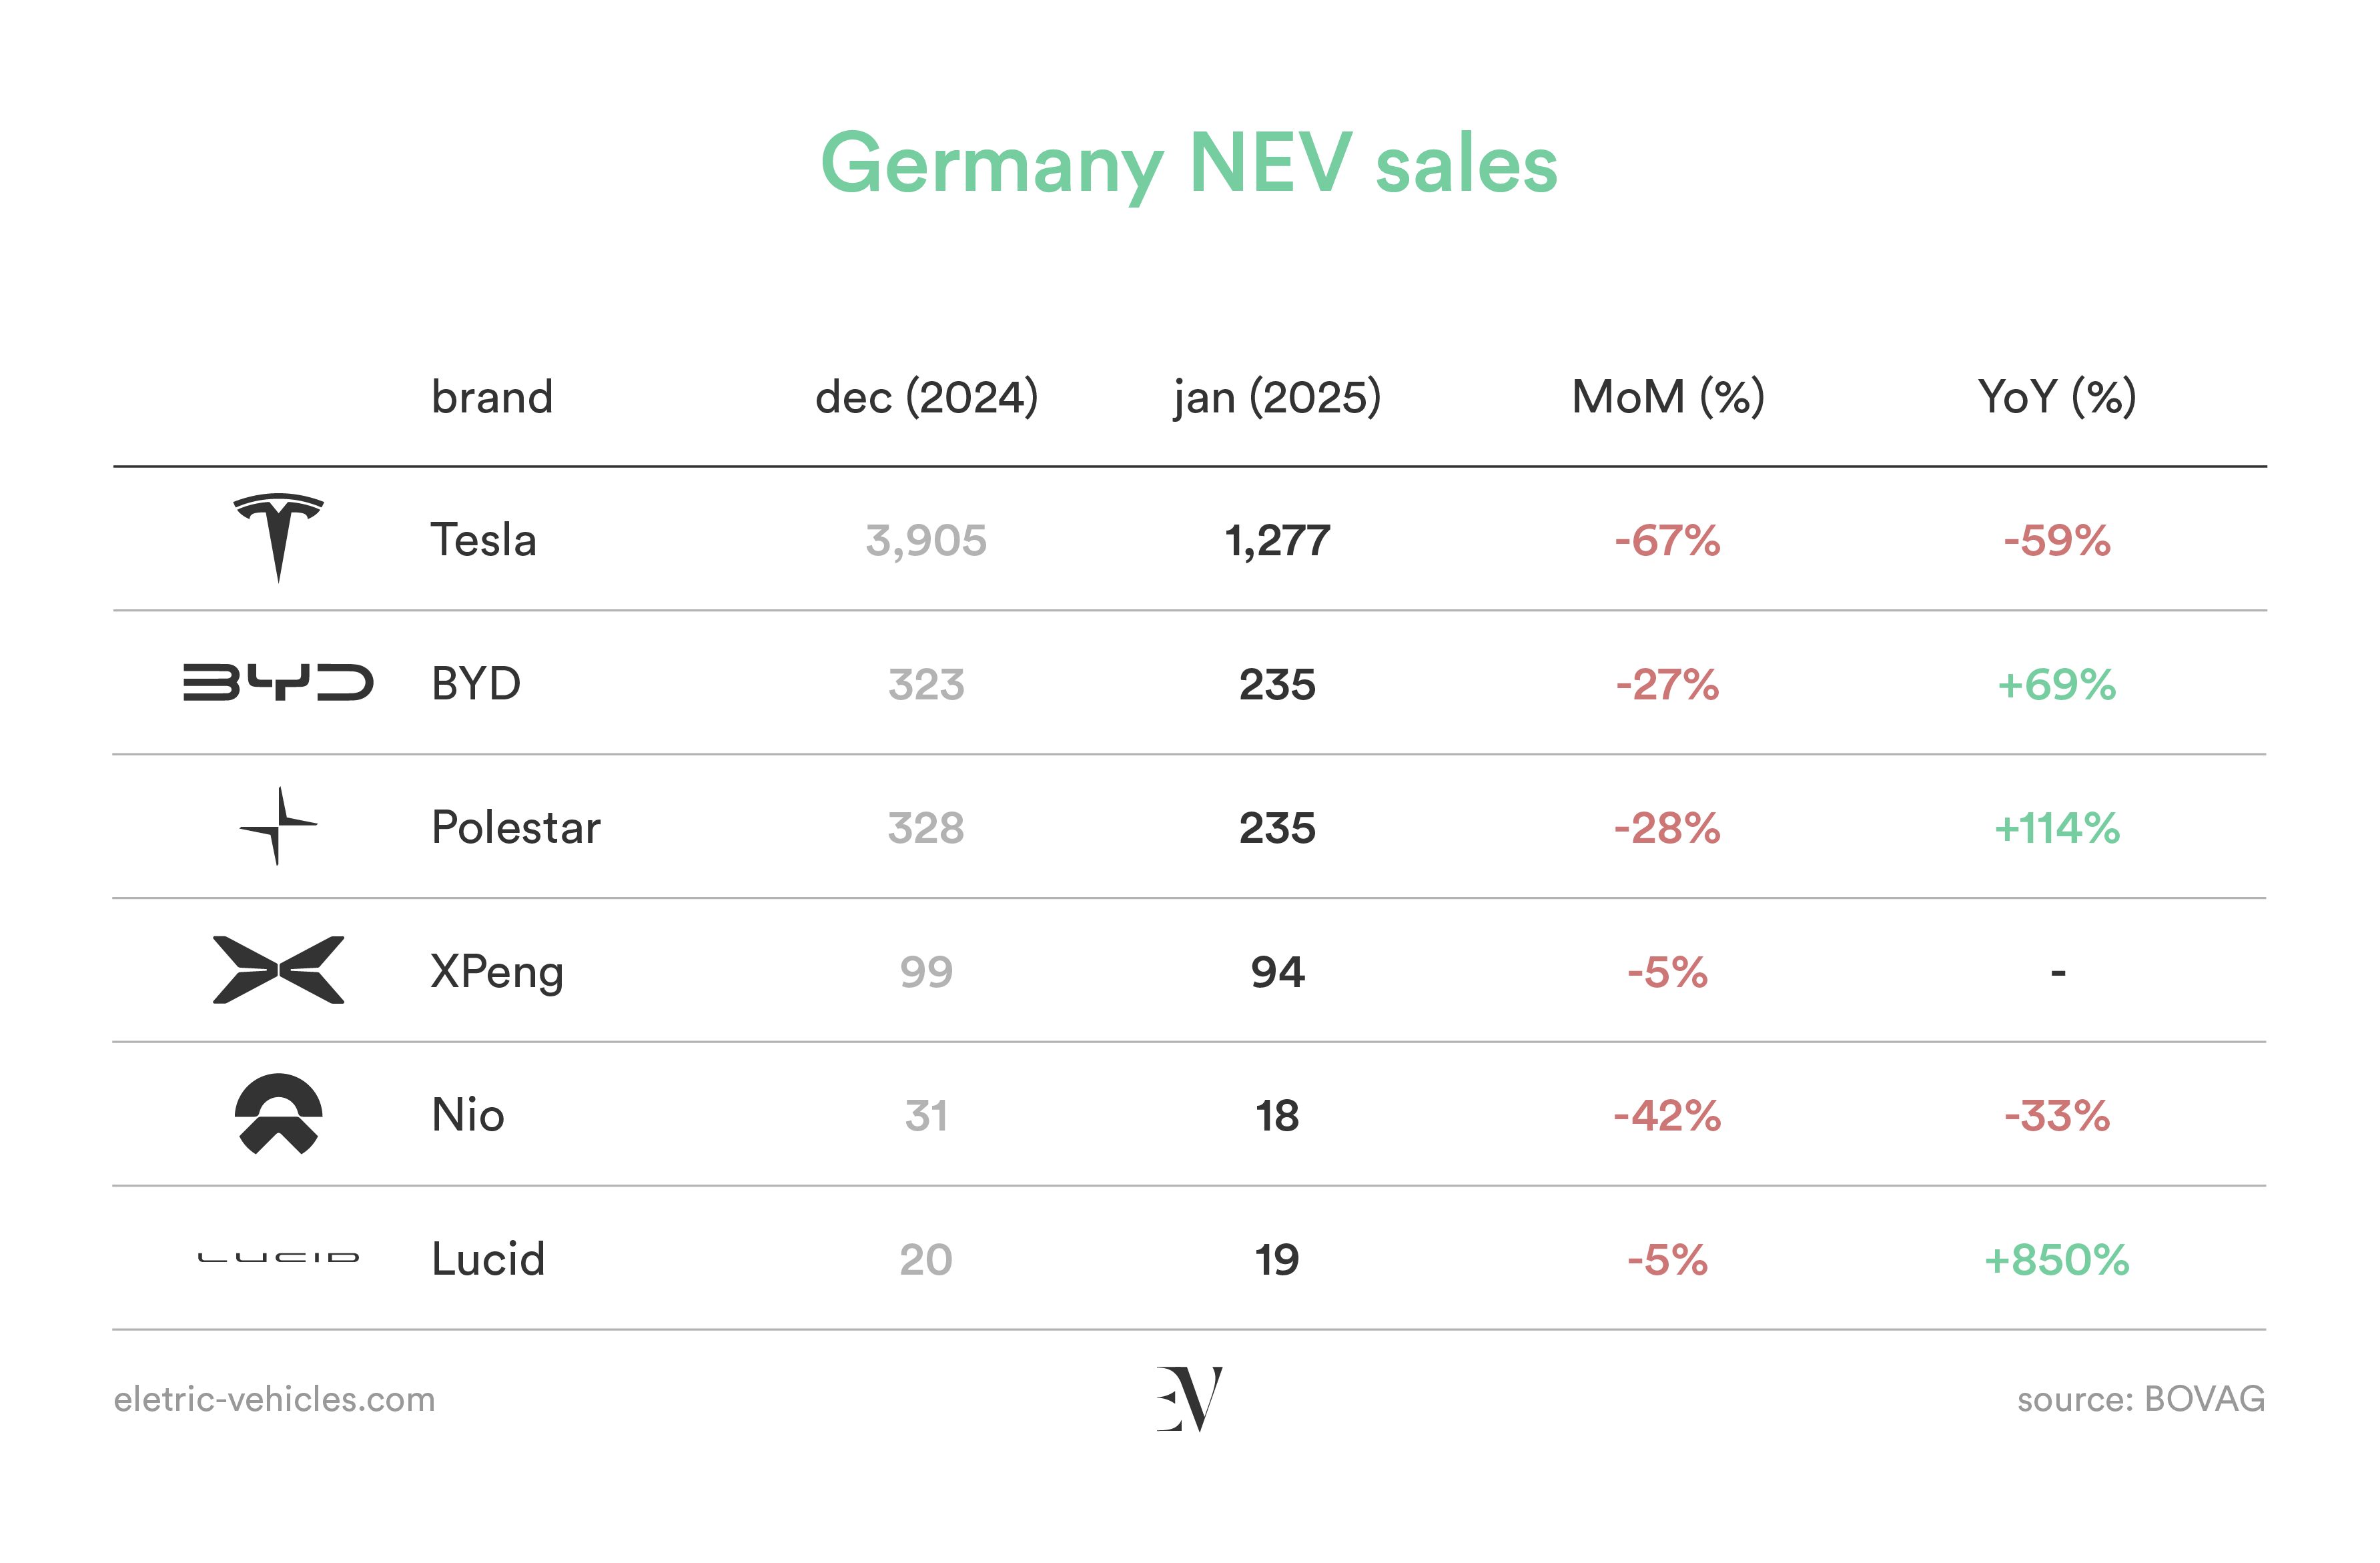Click Lucid's +850% YoY value
The image size is (2380, 1563).
(x=2057, y=1260)
